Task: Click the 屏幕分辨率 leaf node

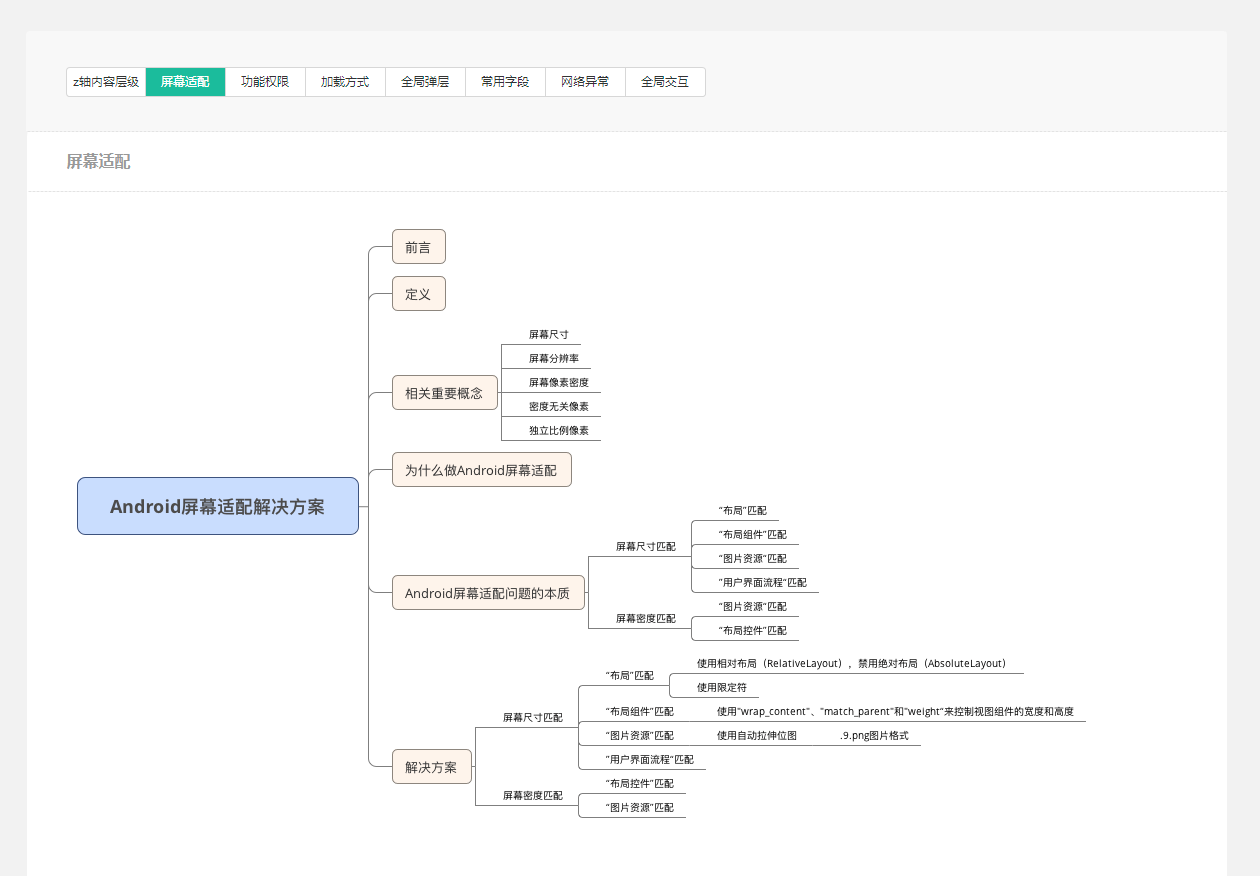Action: (554, 358)
